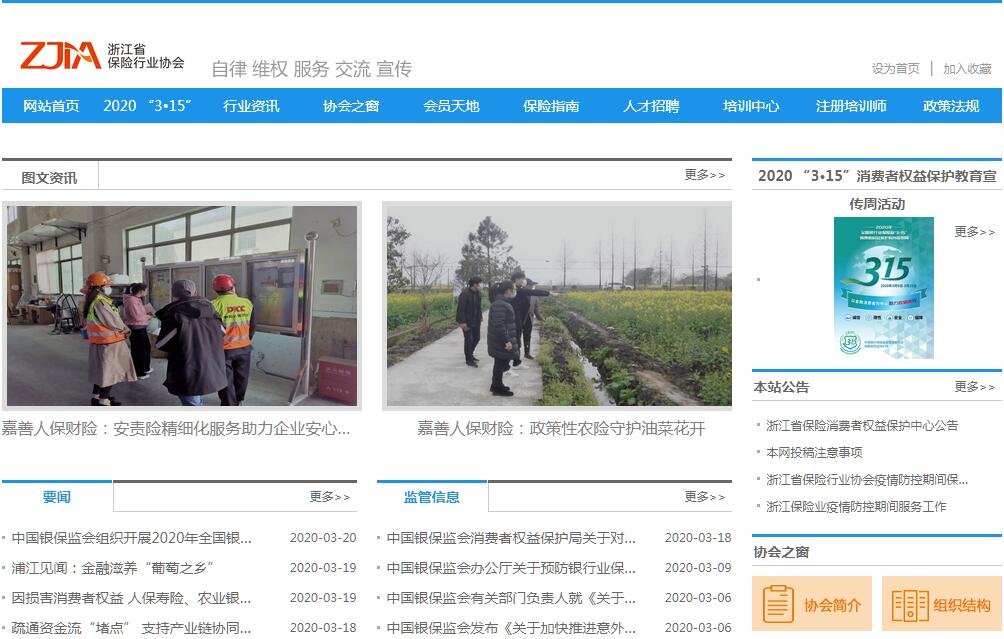Open the factory safety inspection photo

click(182, 306)
